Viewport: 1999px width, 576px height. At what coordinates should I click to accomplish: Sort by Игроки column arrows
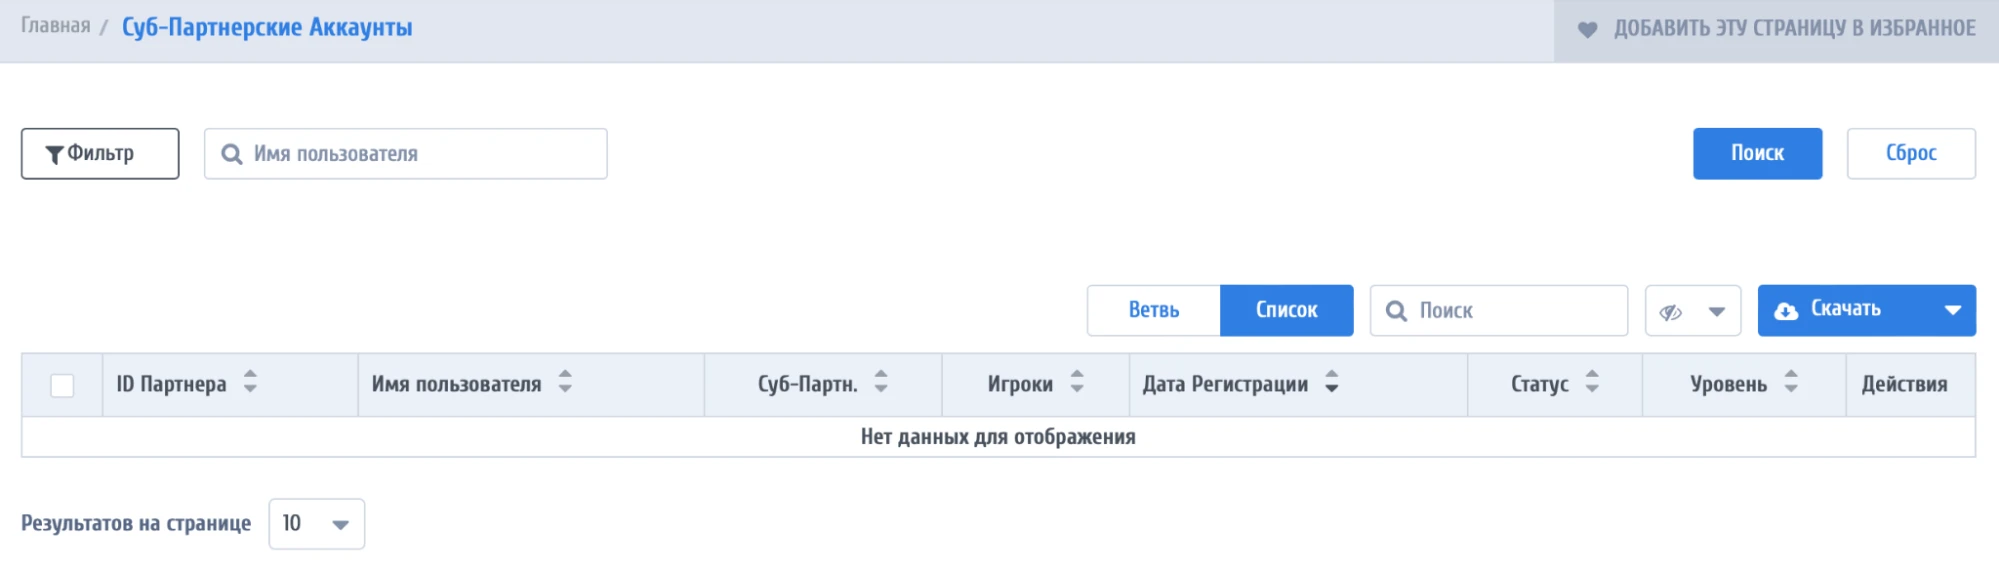(x=1077, y=382)
